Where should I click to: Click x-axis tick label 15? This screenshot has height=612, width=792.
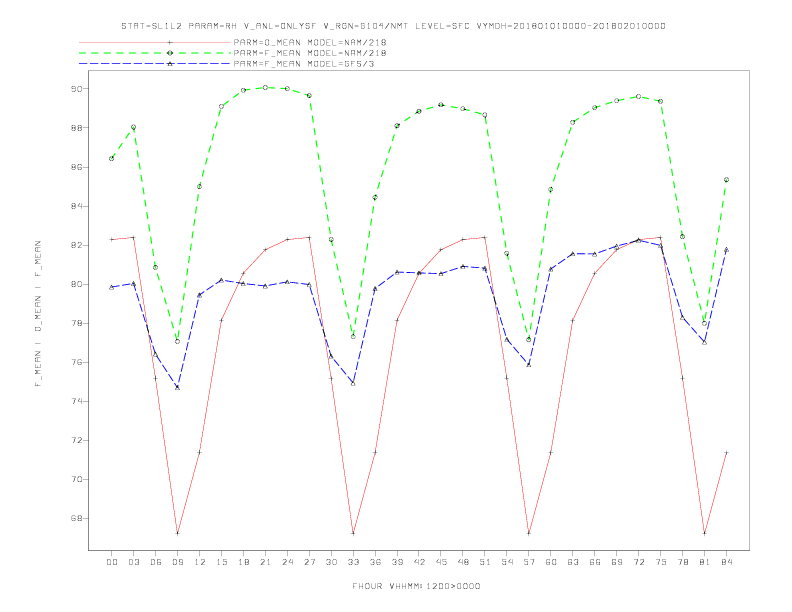[x=221, y=562]
